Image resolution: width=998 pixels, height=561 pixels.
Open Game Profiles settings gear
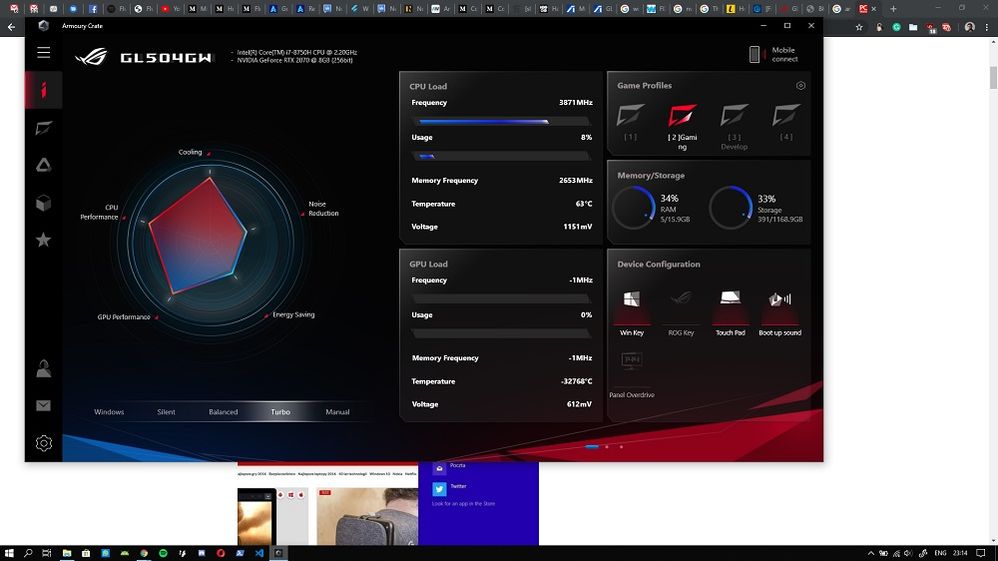pyautogui.click(x=800, y=86)
